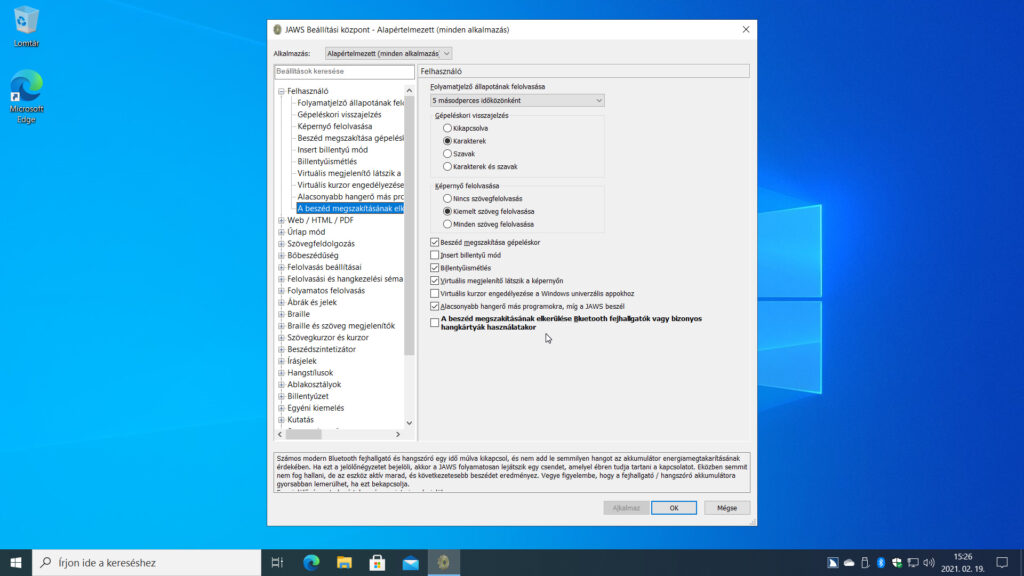This screenshot has width=1024, height=576.
Task: Click the JAWS title bar icon
Action: pos(277,30)
